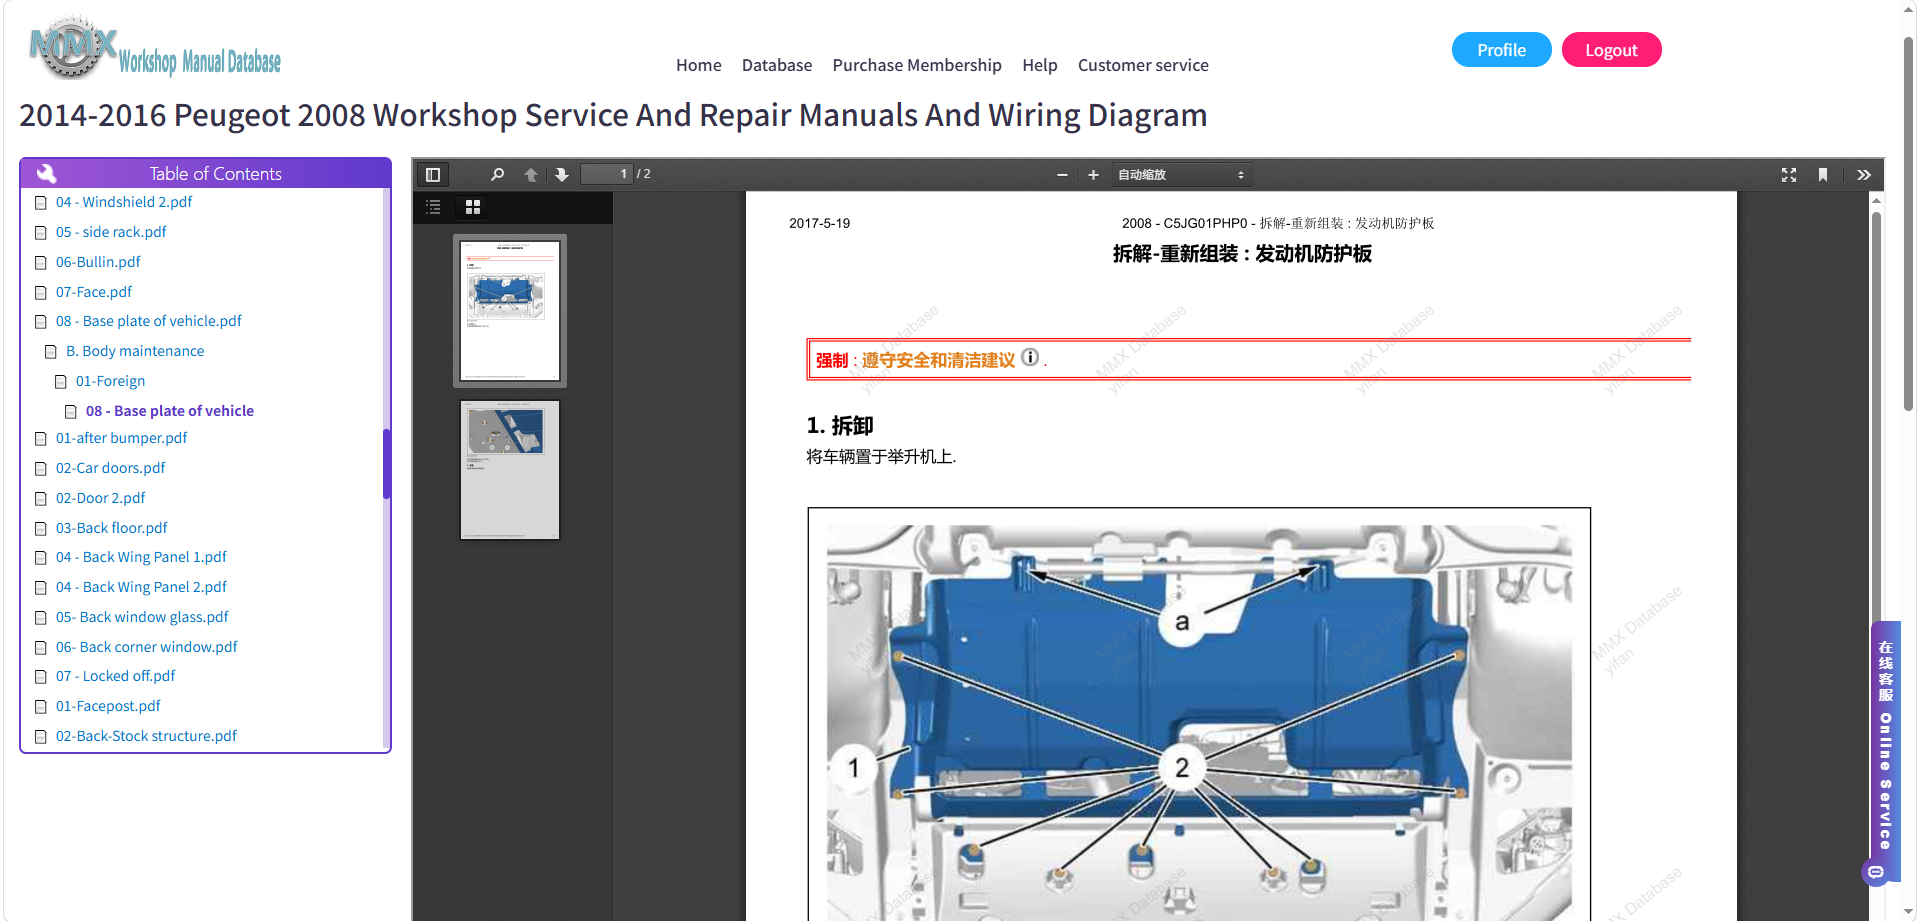1920x921 pixels.
Task: Open the Database menu item
Action: pyautogui.click(x=777, y=65)
